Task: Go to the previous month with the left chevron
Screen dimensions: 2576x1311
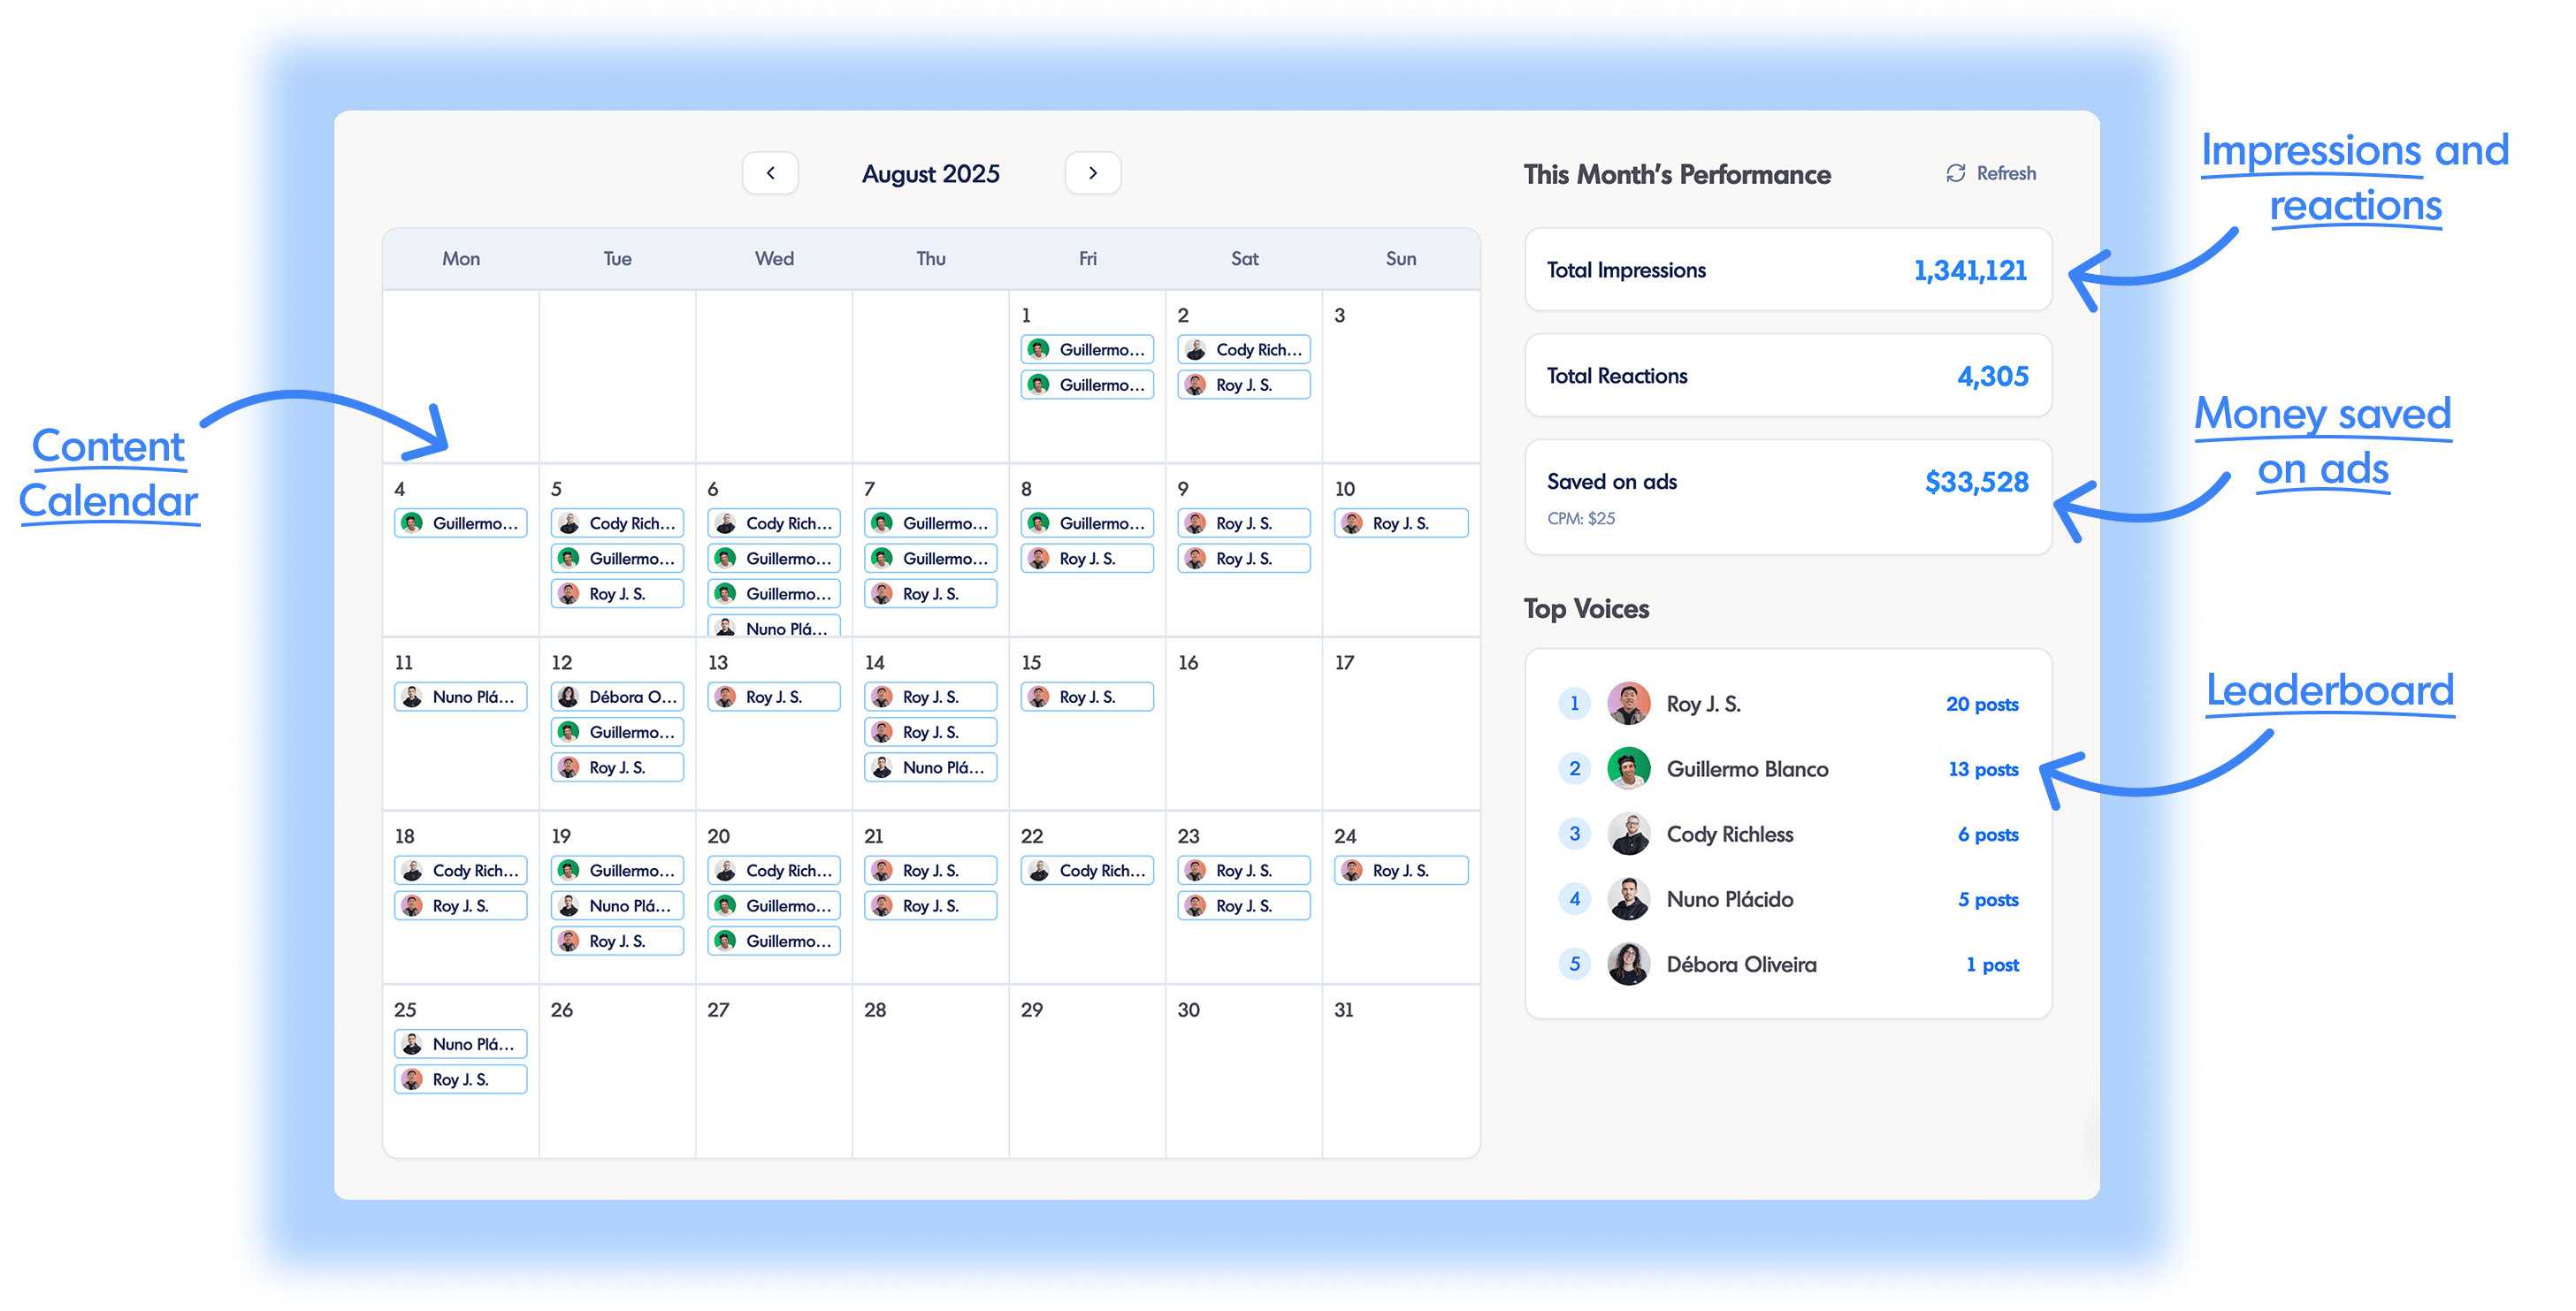Action: 770,172
